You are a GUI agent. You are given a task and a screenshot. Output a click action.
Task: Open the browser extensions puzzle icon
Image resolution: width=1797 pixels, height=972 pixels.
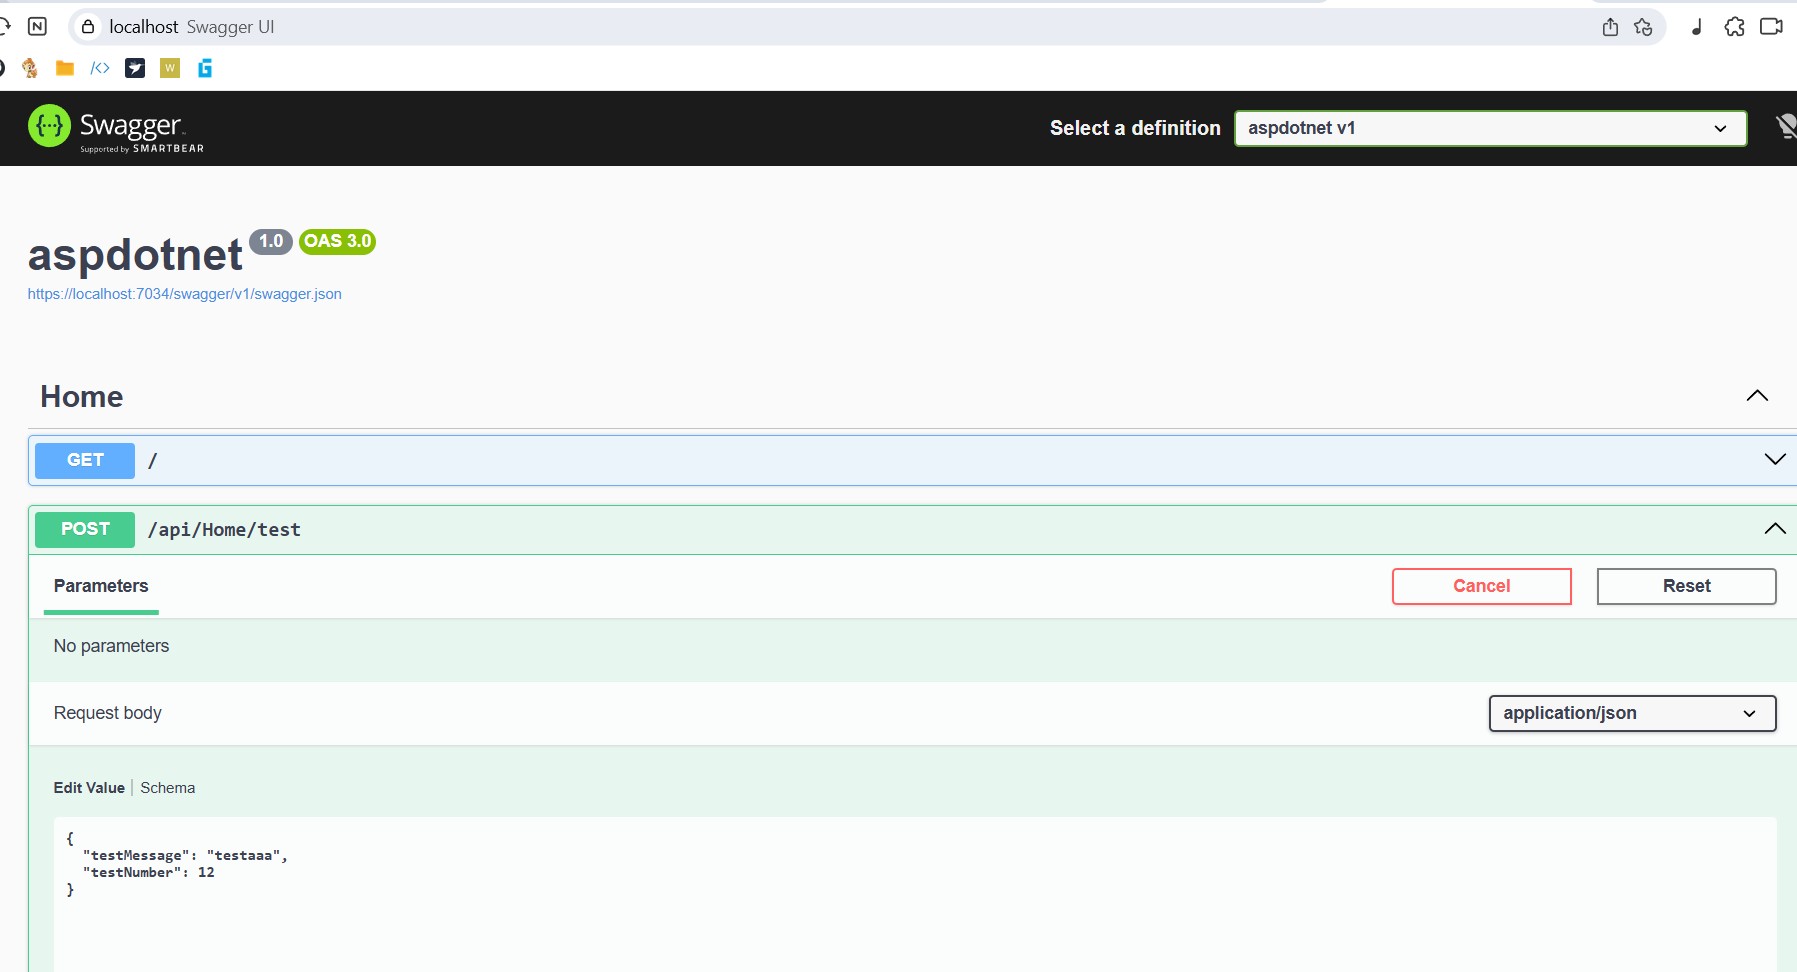point(1735,27)
